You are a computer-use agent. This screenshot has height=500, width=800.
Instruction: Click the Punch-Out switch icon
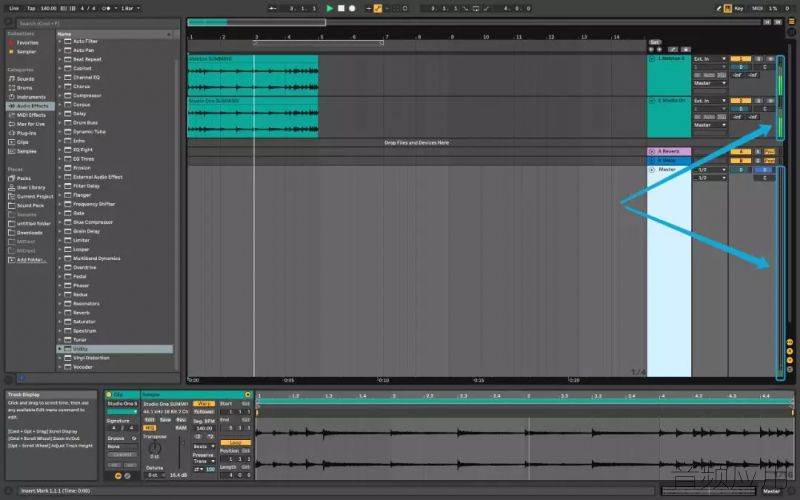click(486, 8)
